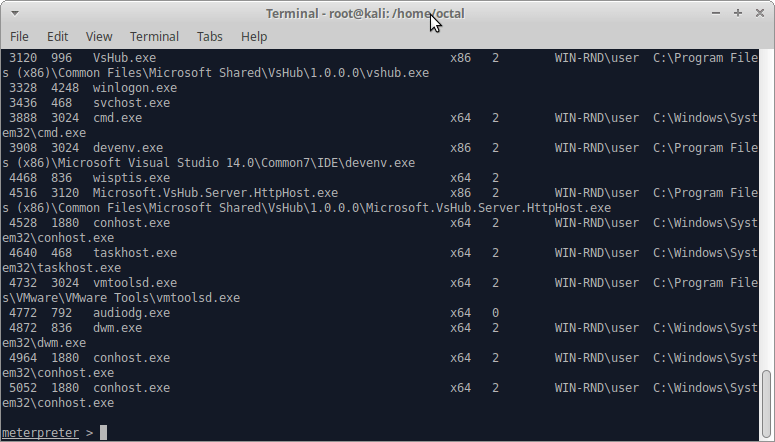This screenshot has height=442, width=775.
Task: Click PID 3328 in the process list
Action: (x=23, y=88)
